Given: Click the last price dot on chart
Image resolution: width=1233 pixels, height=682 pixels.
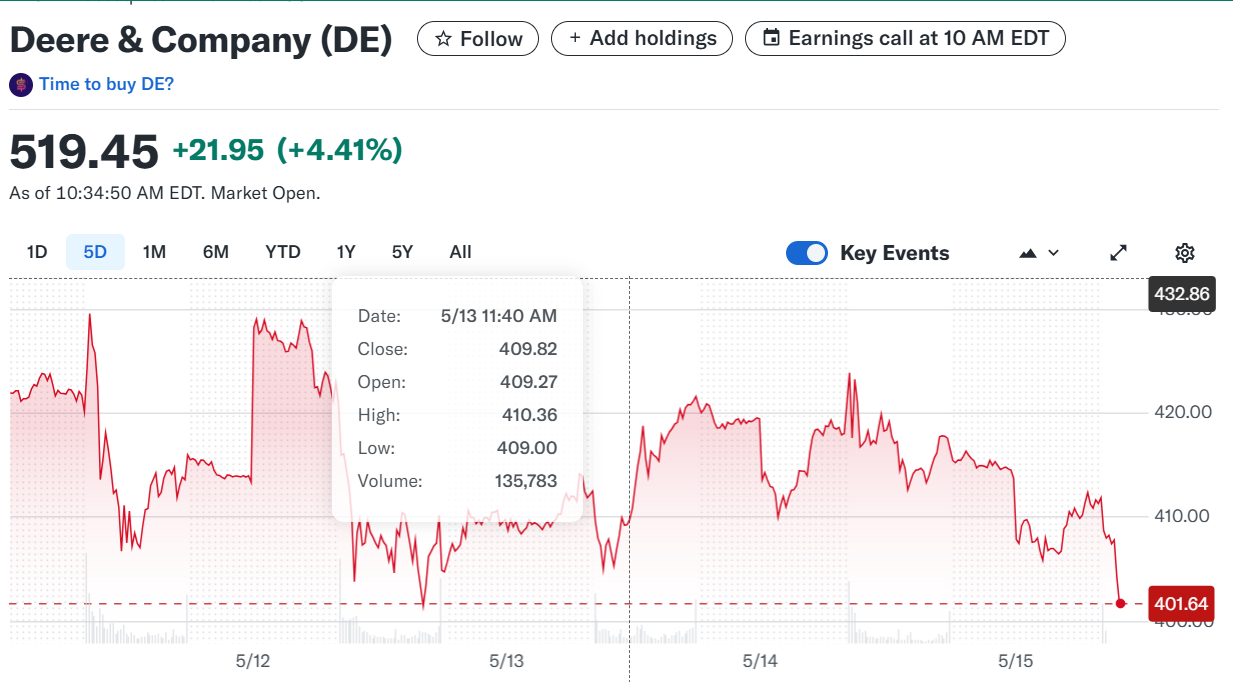Looking at the screenshot, I should click(x=1120, y=603).
